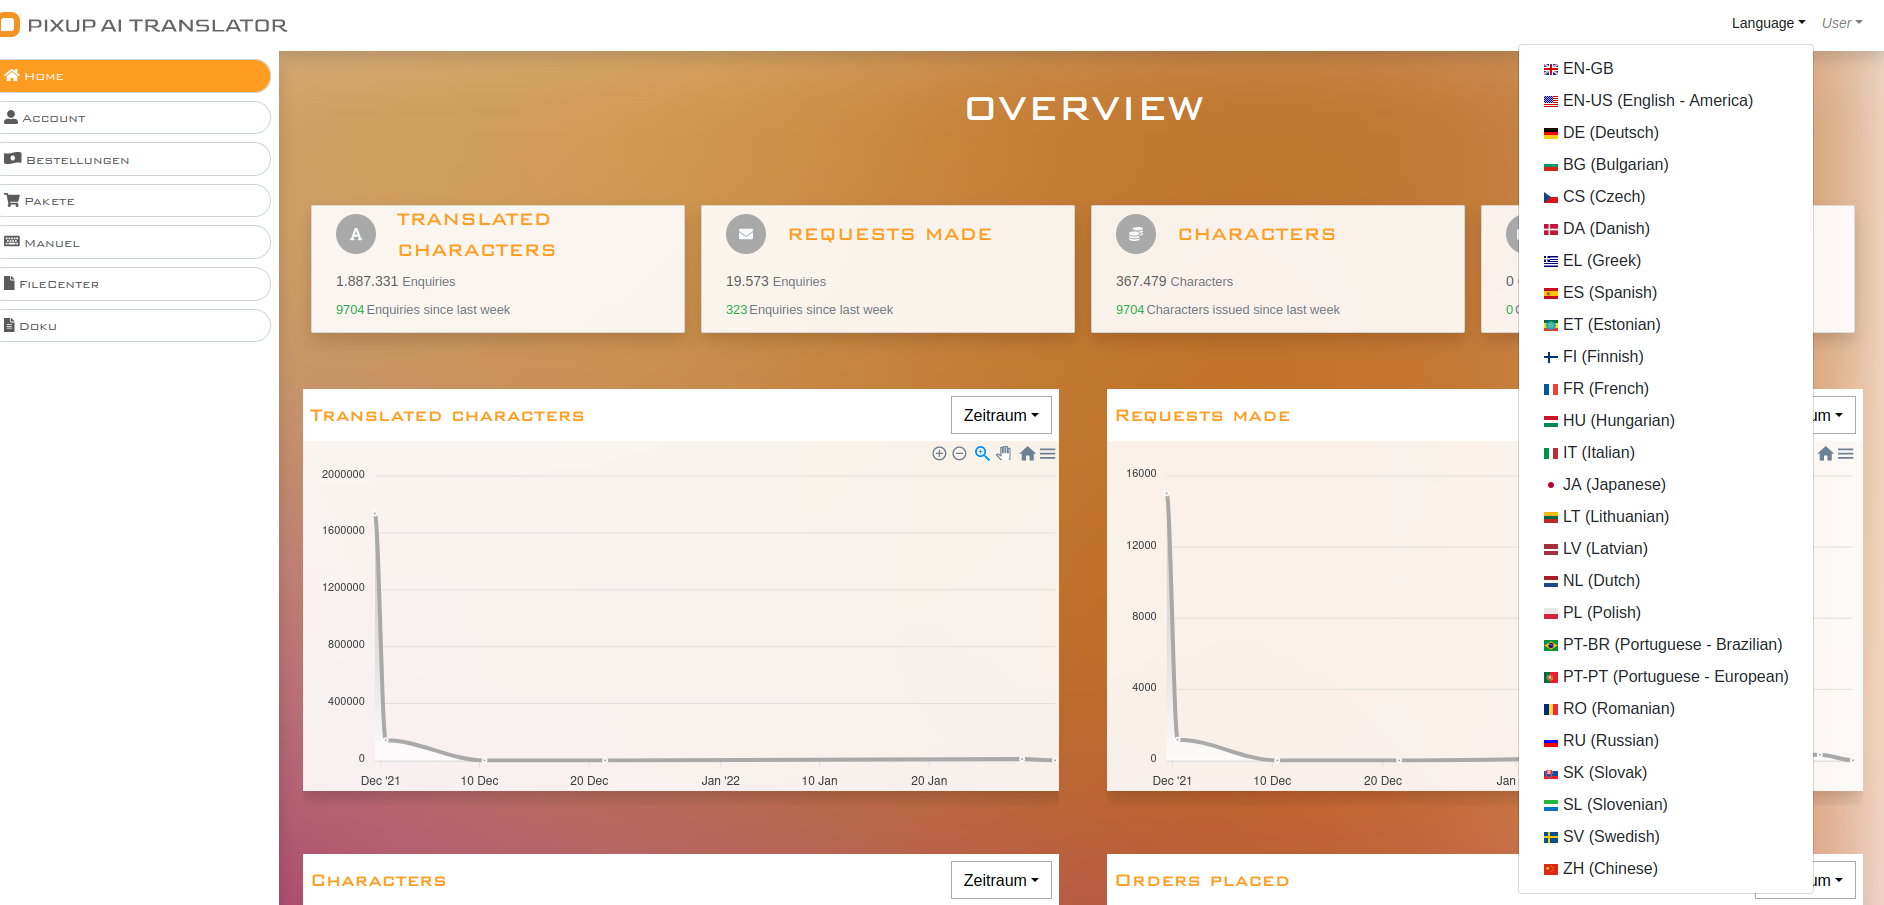
Task: Click the Pixup AI Translator logo
Action: click(145, 25)
